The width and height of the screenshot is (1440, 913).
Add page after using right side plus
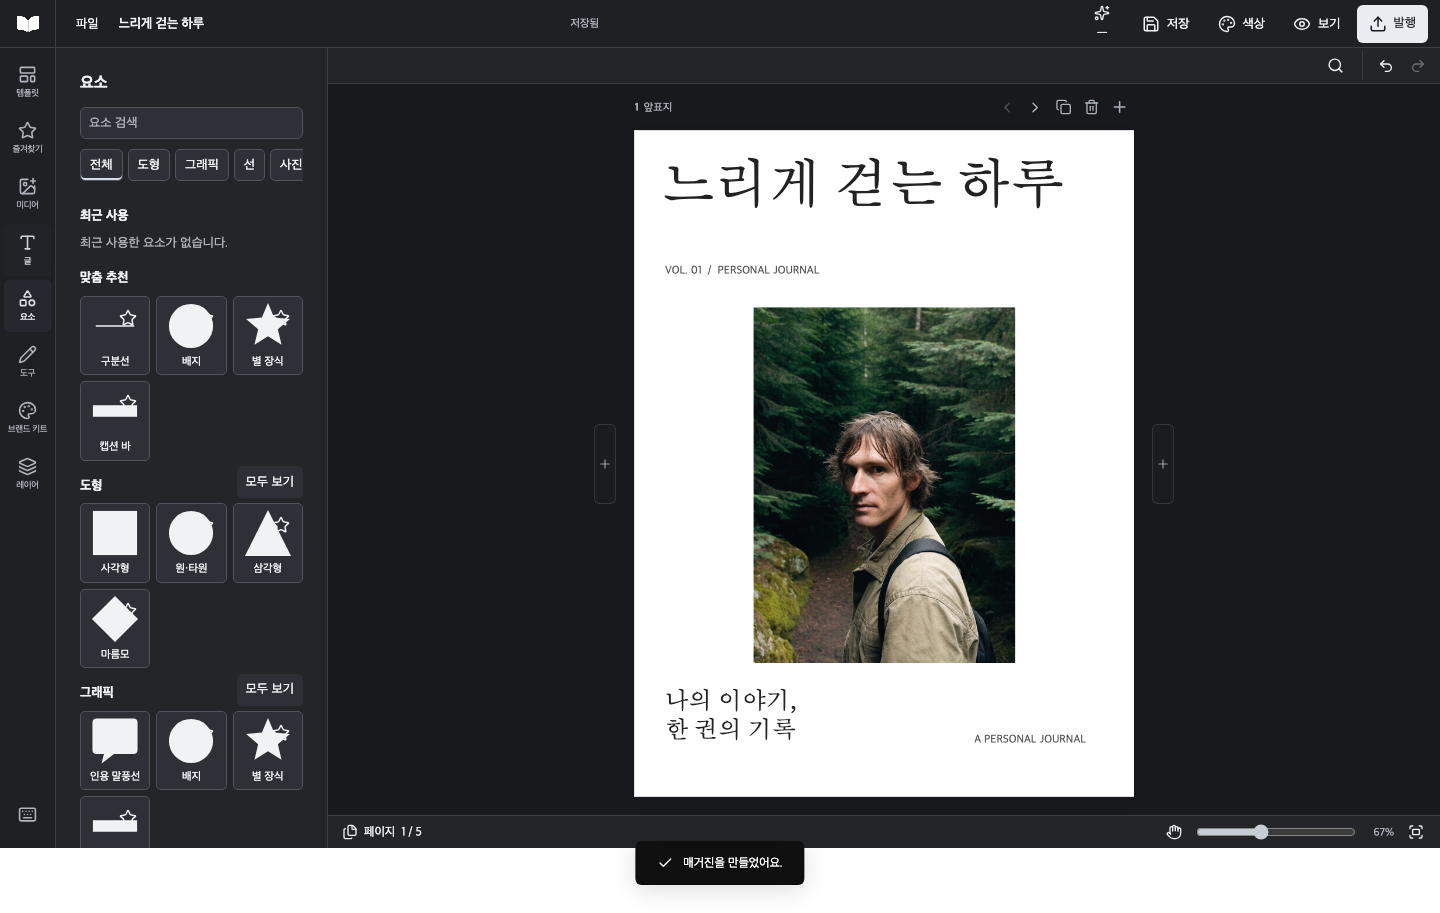click(x=1163, y=464)
